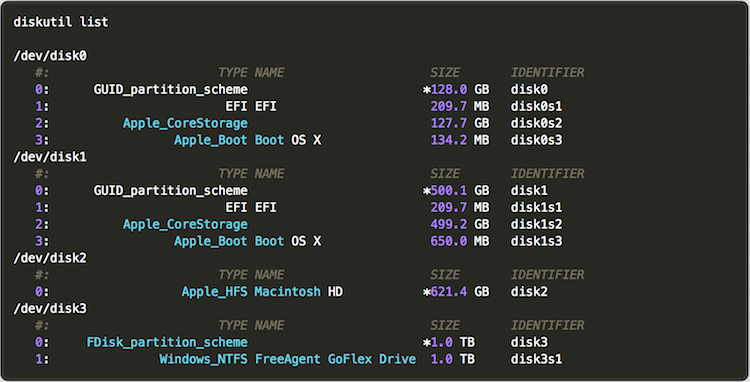Viewport: 750px width, 382px height.
Task: Click the disk3 identifier in row 0
Action: pyautogui.click(x=529, y=342)
